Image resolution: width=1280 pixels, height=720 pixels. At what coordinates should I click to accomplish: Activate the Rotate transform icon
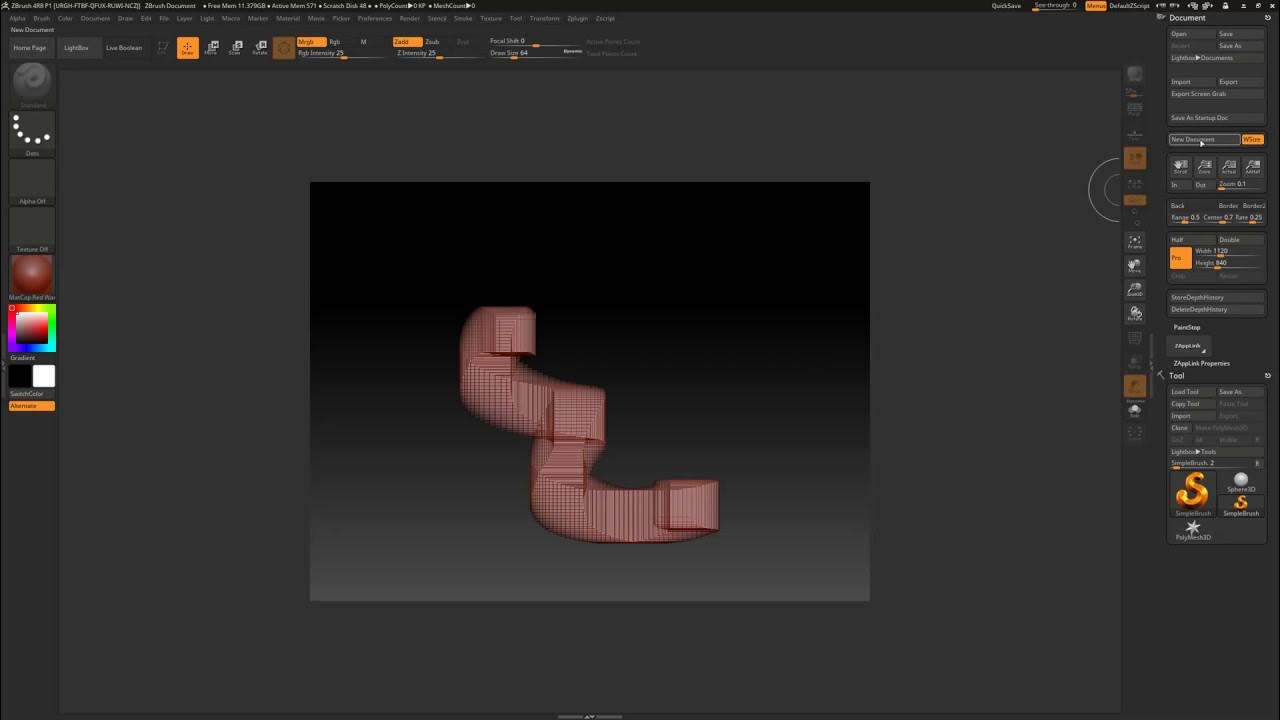(259, 48)
